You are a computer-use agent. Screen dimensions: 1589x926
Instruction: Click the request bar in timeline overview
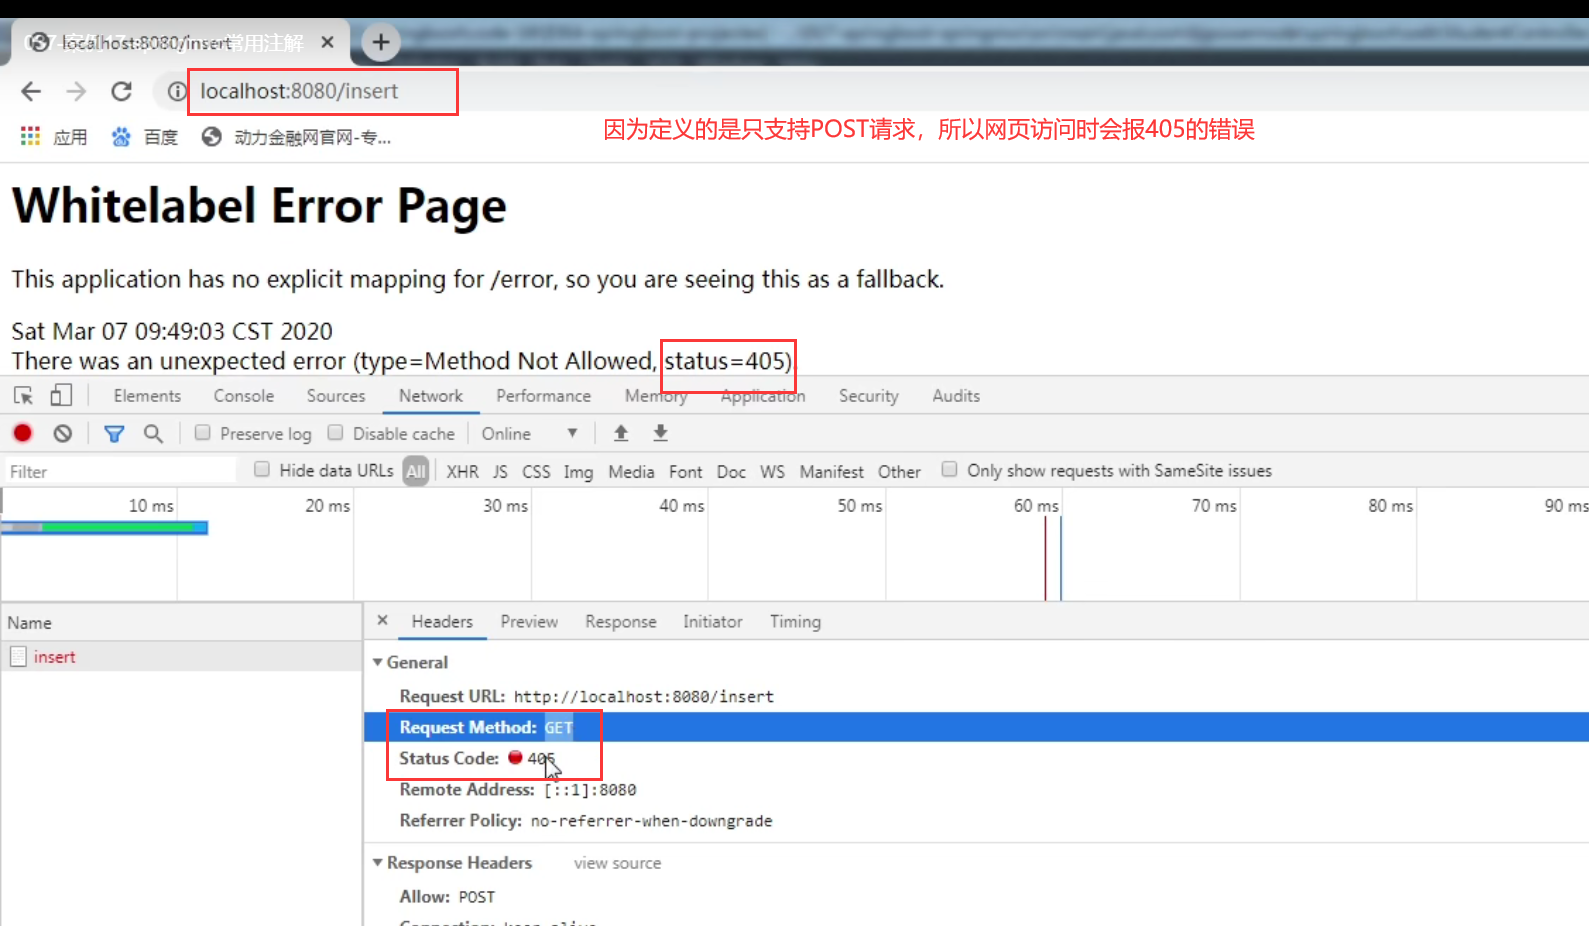(104, 527)
